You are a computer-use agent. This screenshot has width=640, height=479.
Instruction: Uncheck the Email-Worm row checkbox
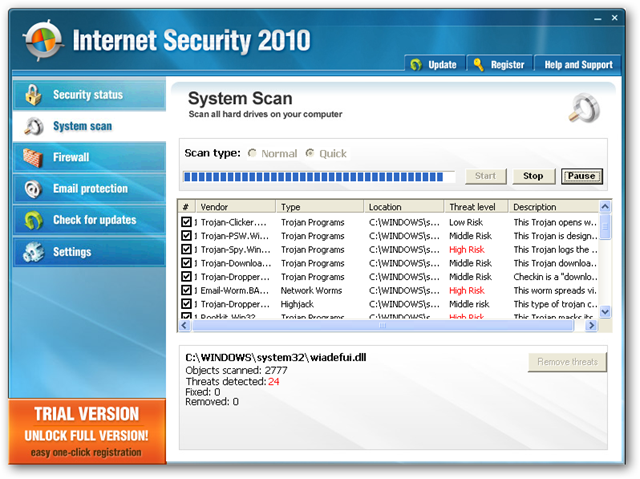(186, 290)
